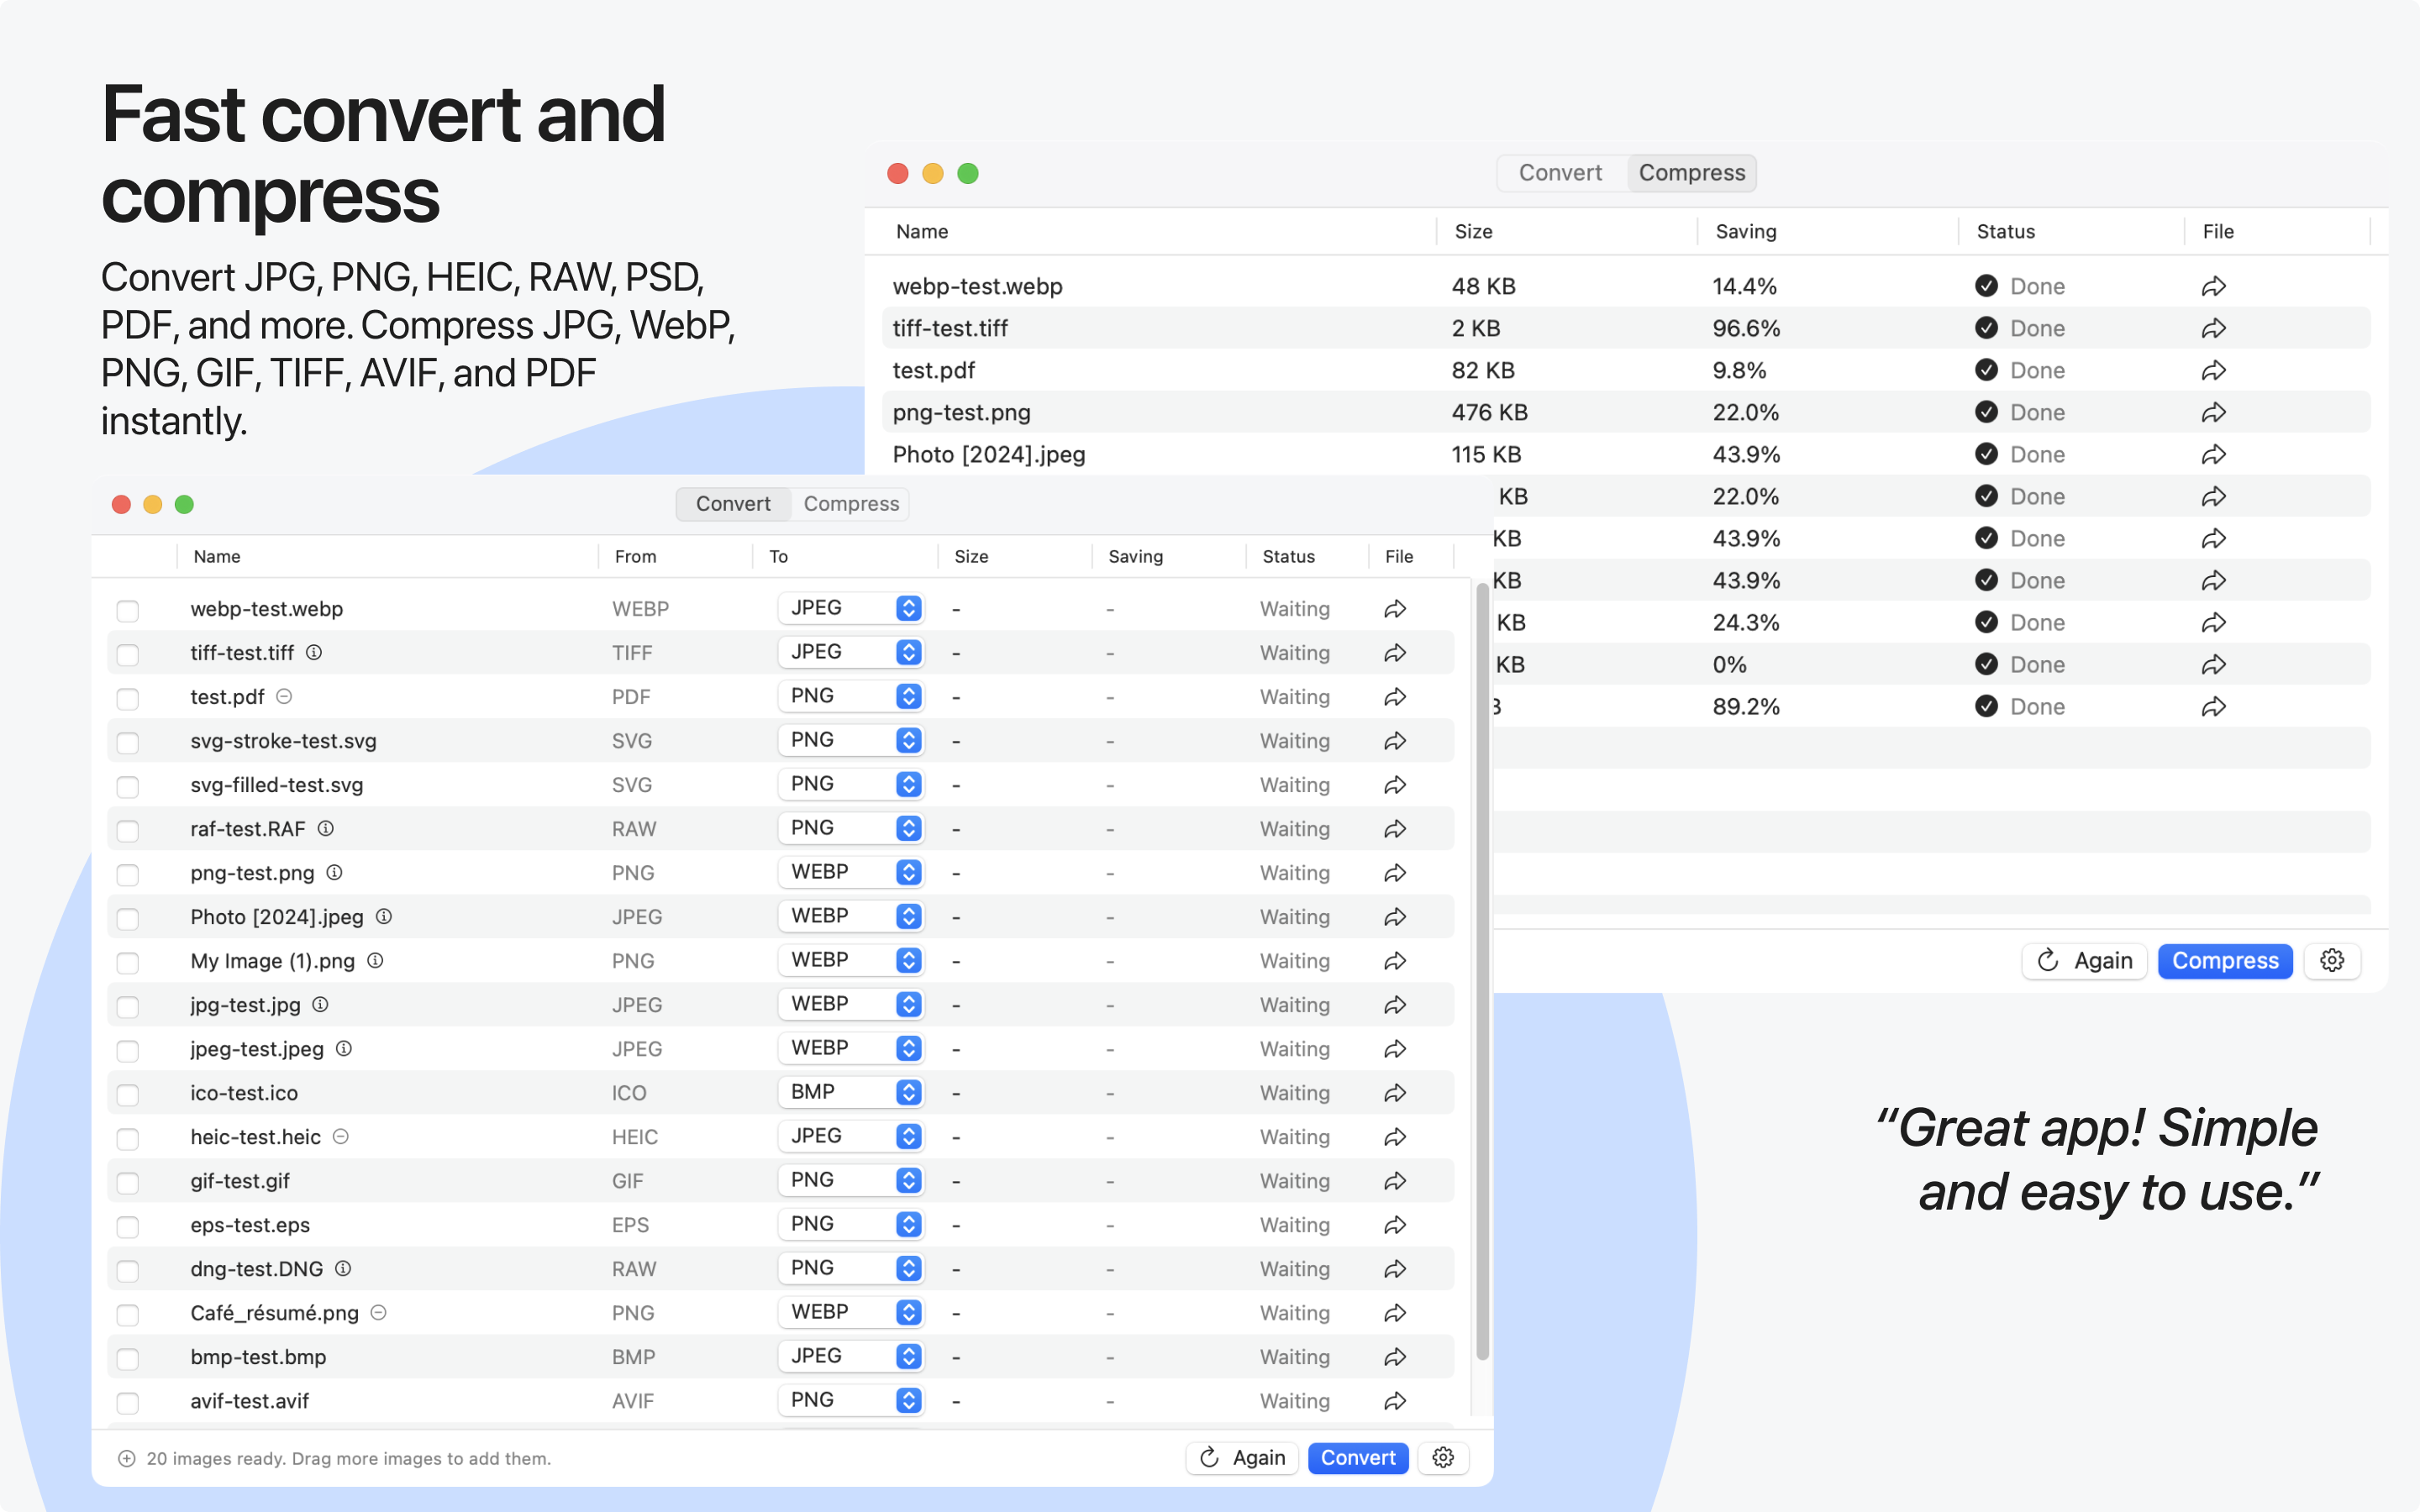This screenshot has height=1512, width=2420.
Task: Switch to the Compress tab in the Convert window
Action: tap(850, 503)
